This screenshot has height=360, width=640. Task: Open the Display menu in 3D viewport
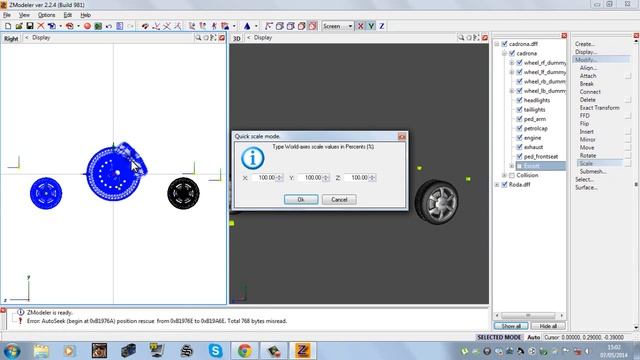click(262, 38)
